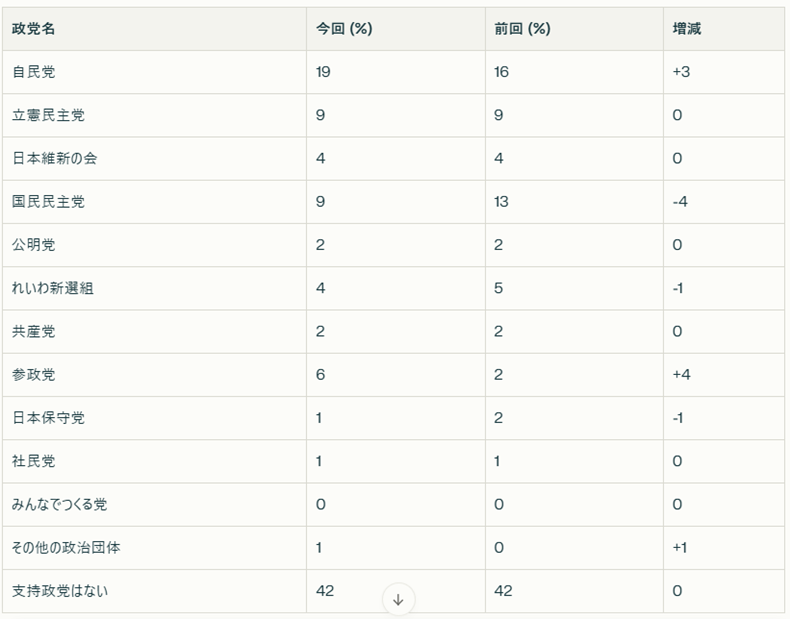Click the -4 change value for 国民民主党
The image size is (790, 619).
click(x=680, y=202)
